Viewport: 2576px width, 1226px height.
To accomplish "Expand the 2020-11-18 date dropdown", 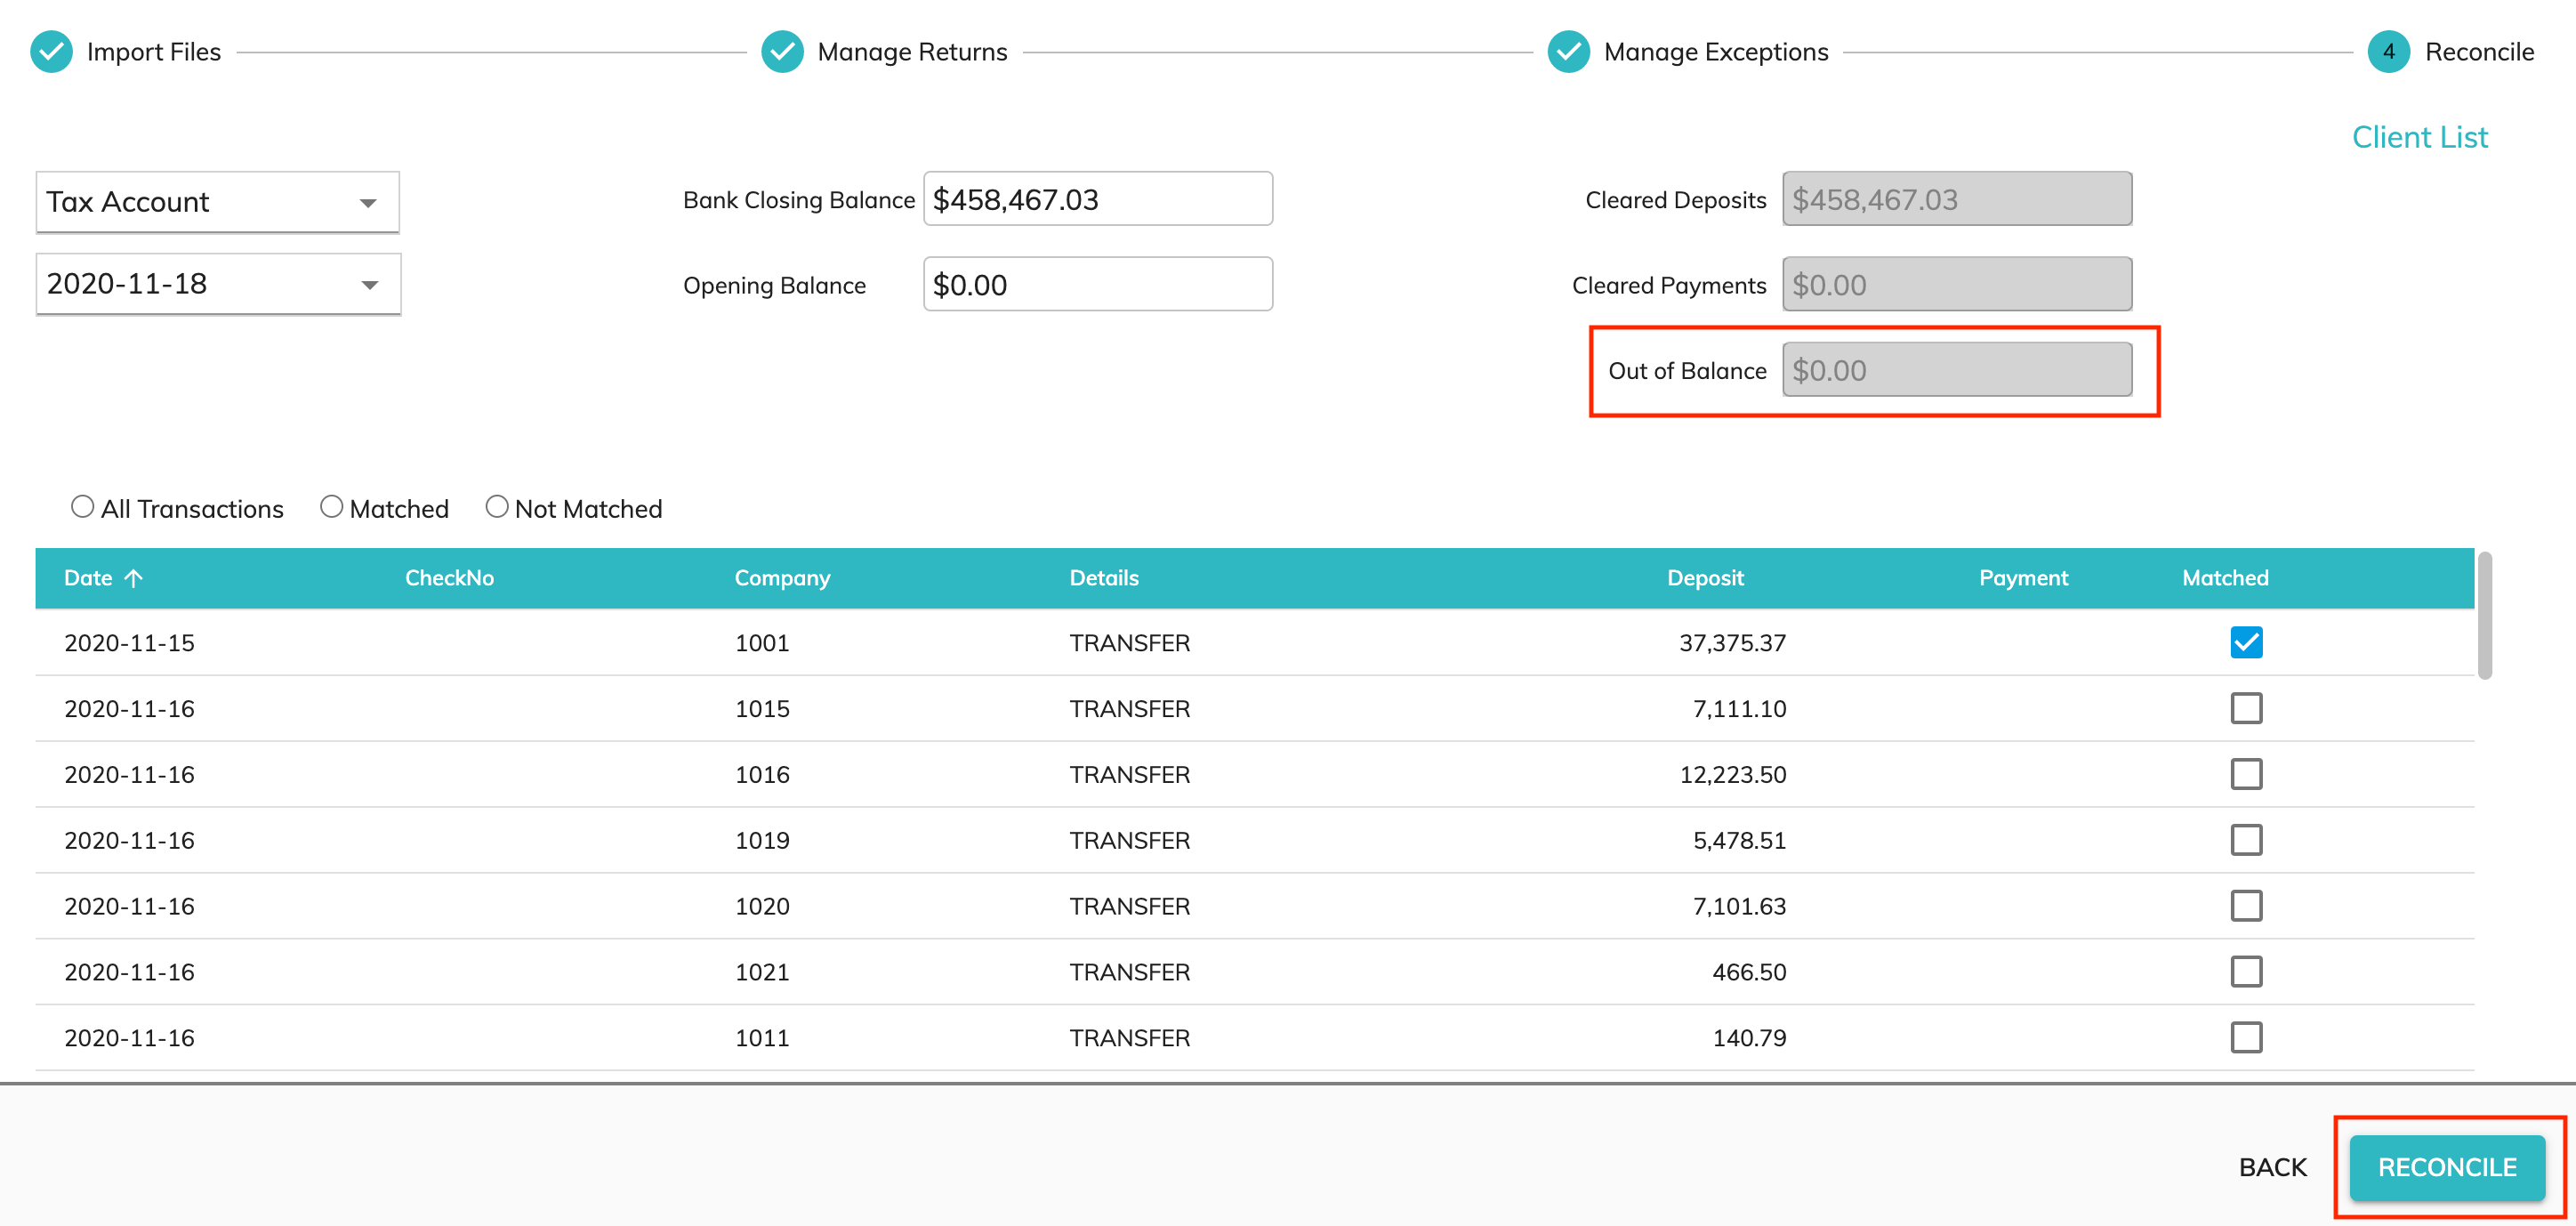I will (x=217, y=284).
